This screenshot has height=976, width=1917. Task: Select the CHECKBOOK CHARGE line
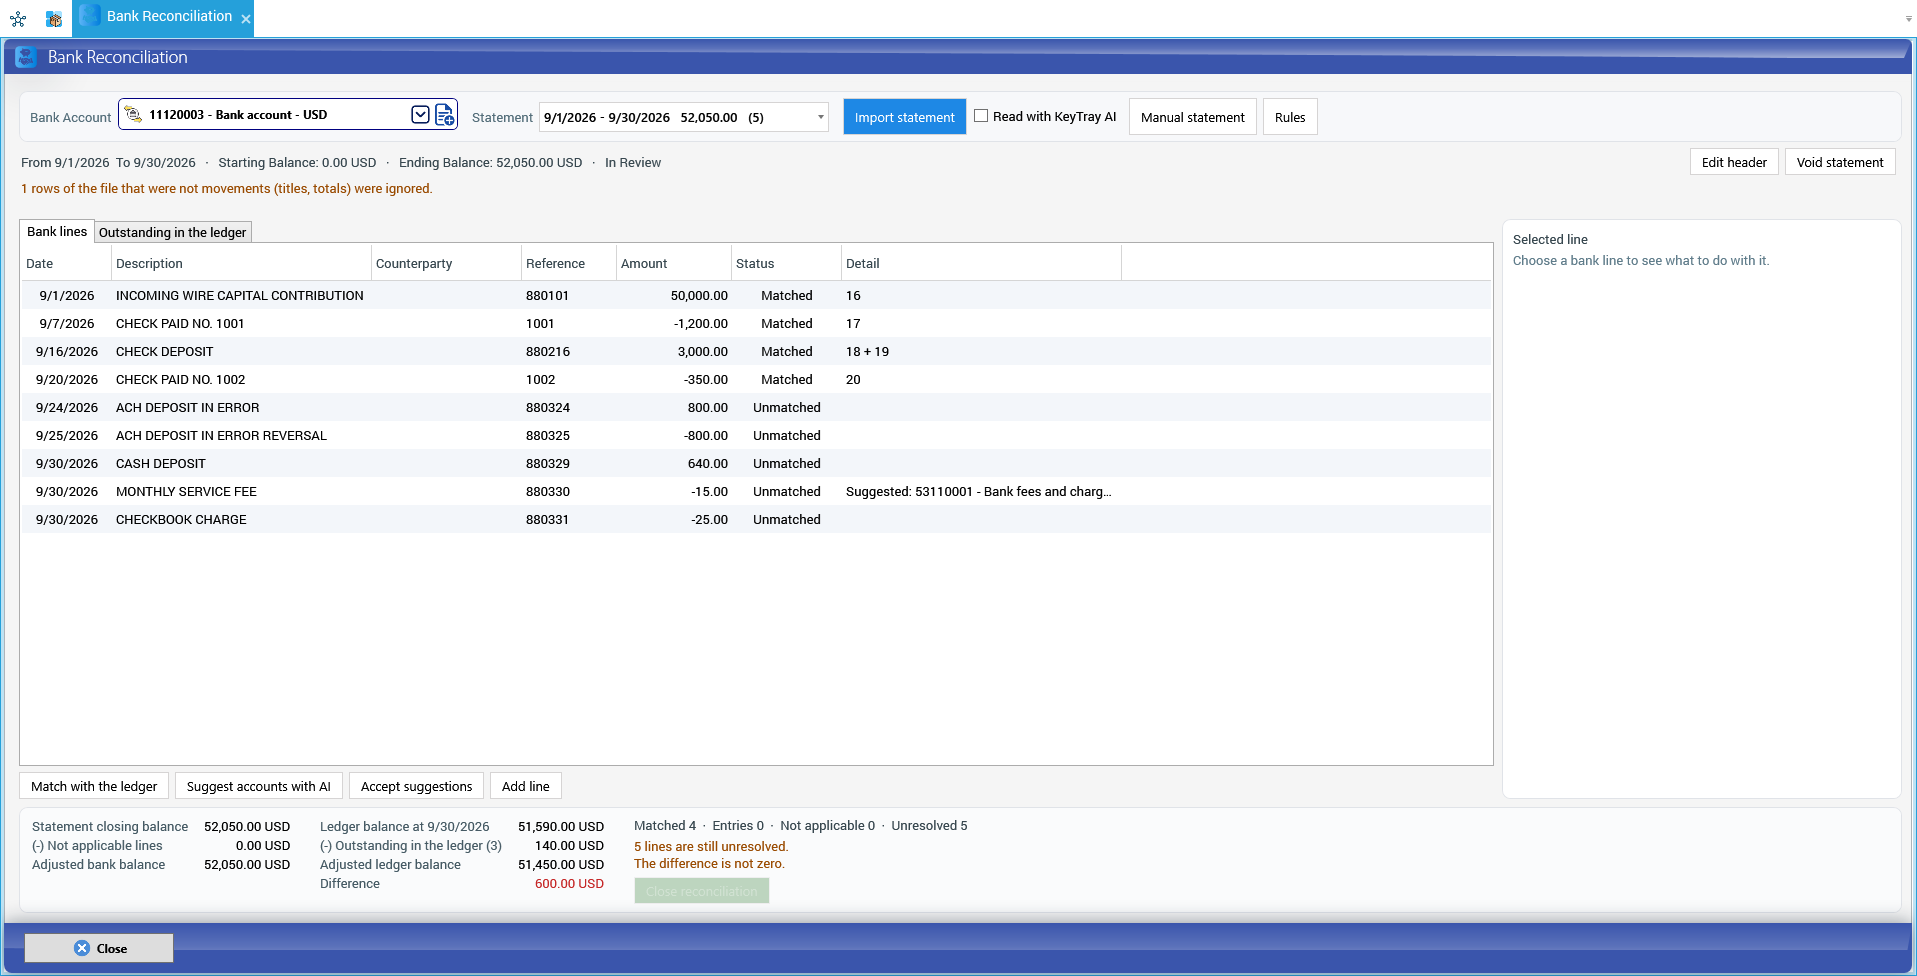click(x=756, y=519)
